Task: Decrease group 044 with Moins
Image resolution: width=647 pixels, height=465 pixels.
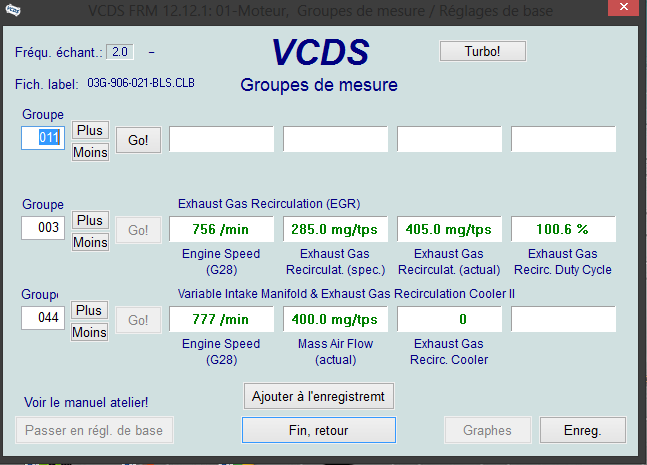Action: 90,332
